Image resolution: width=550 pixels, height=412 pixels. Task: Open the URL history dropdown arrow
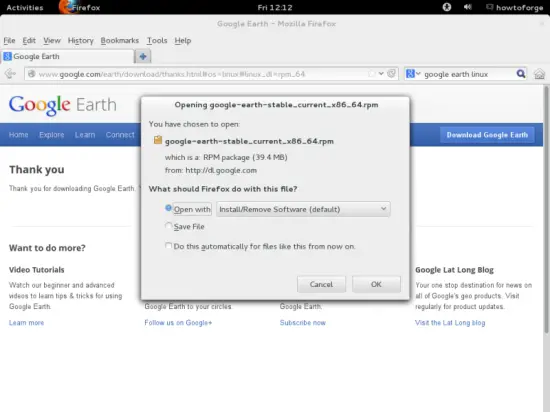coord(381,74)
